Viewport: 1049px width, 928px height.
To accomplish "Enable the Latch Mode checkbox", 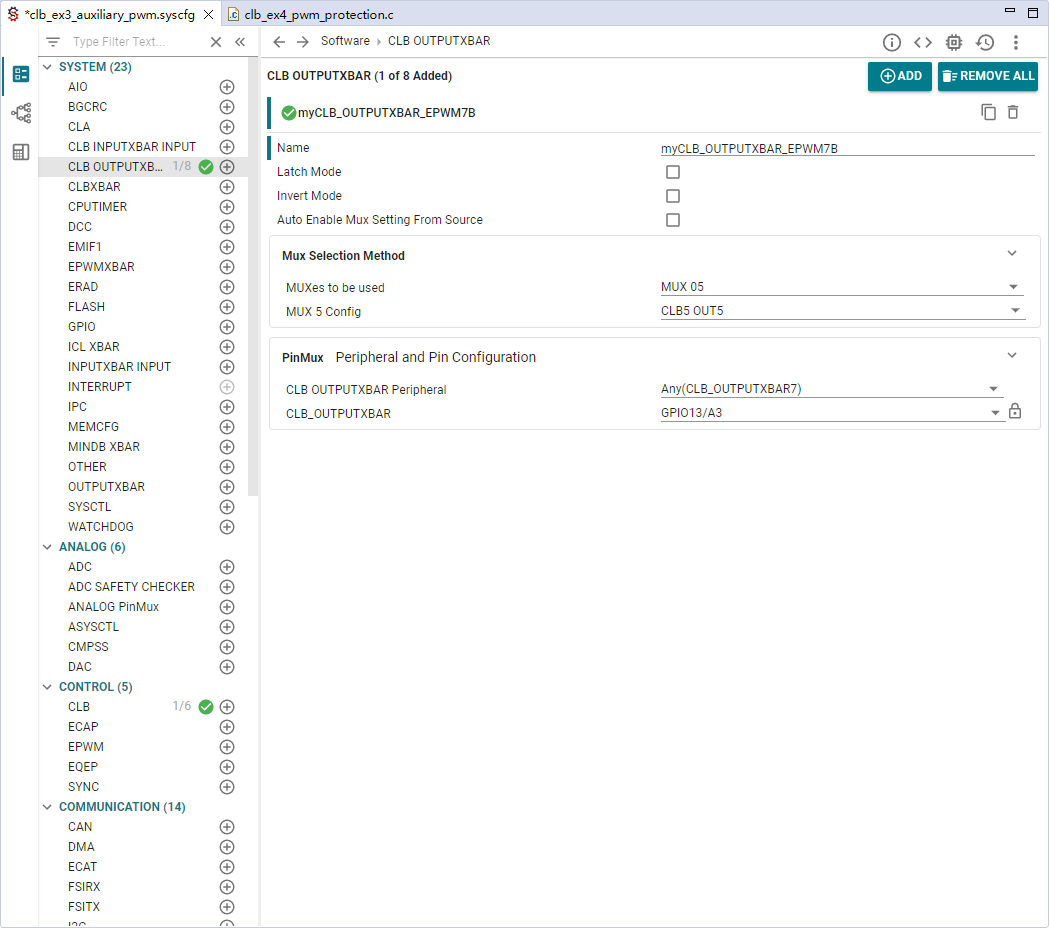I will click(x=672, y=172).
